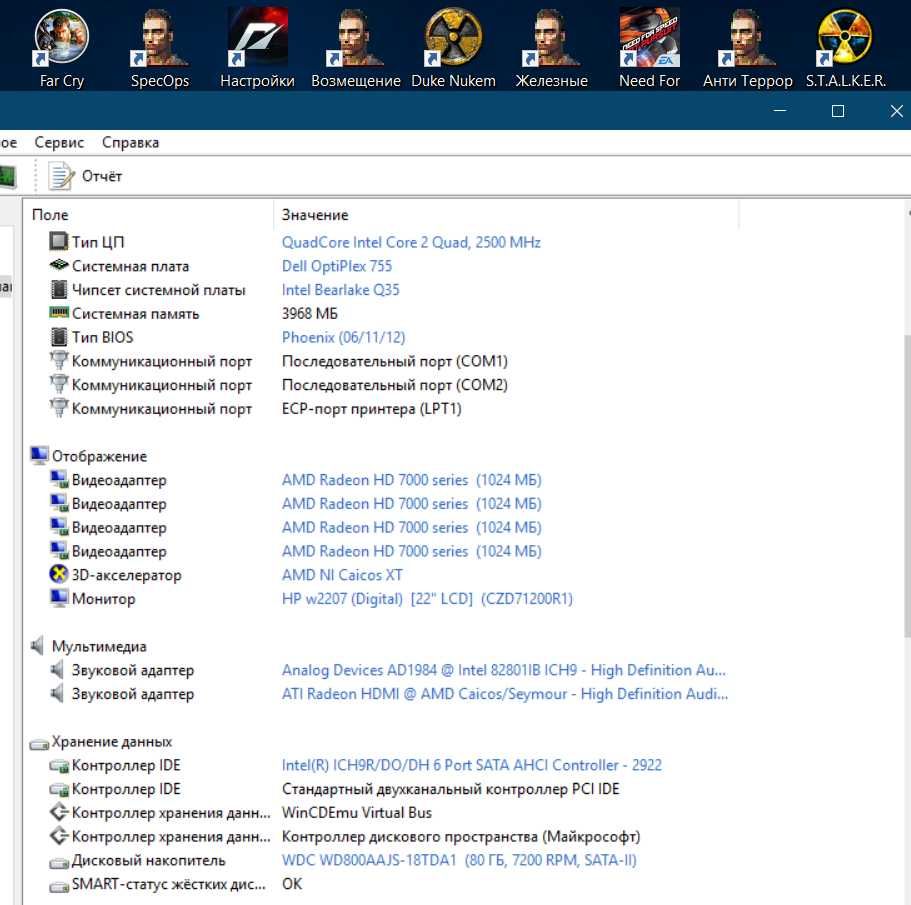Select the WinCDEmu Virtual Bus value
Viewport: 911px width, 905px height.
point(357,813)
